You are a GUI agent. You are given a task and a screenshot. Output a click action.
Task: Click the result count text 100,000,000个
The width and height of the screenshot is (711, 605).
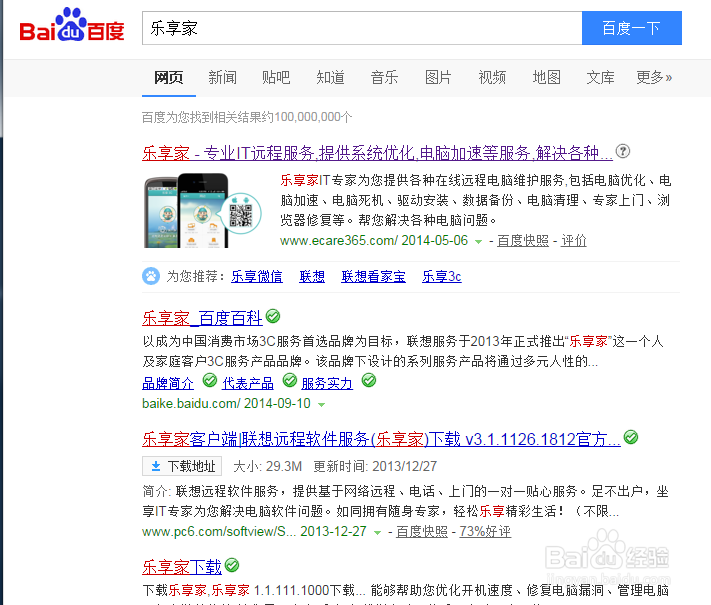pyautogui.click(x=313, y=117)
